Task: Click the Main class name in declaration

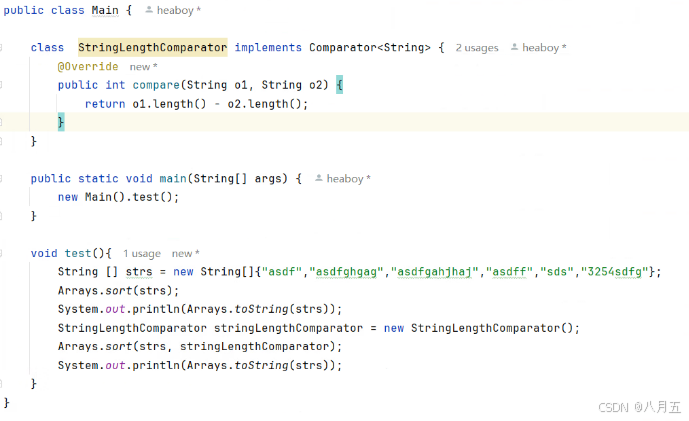Action: [105, 10]
